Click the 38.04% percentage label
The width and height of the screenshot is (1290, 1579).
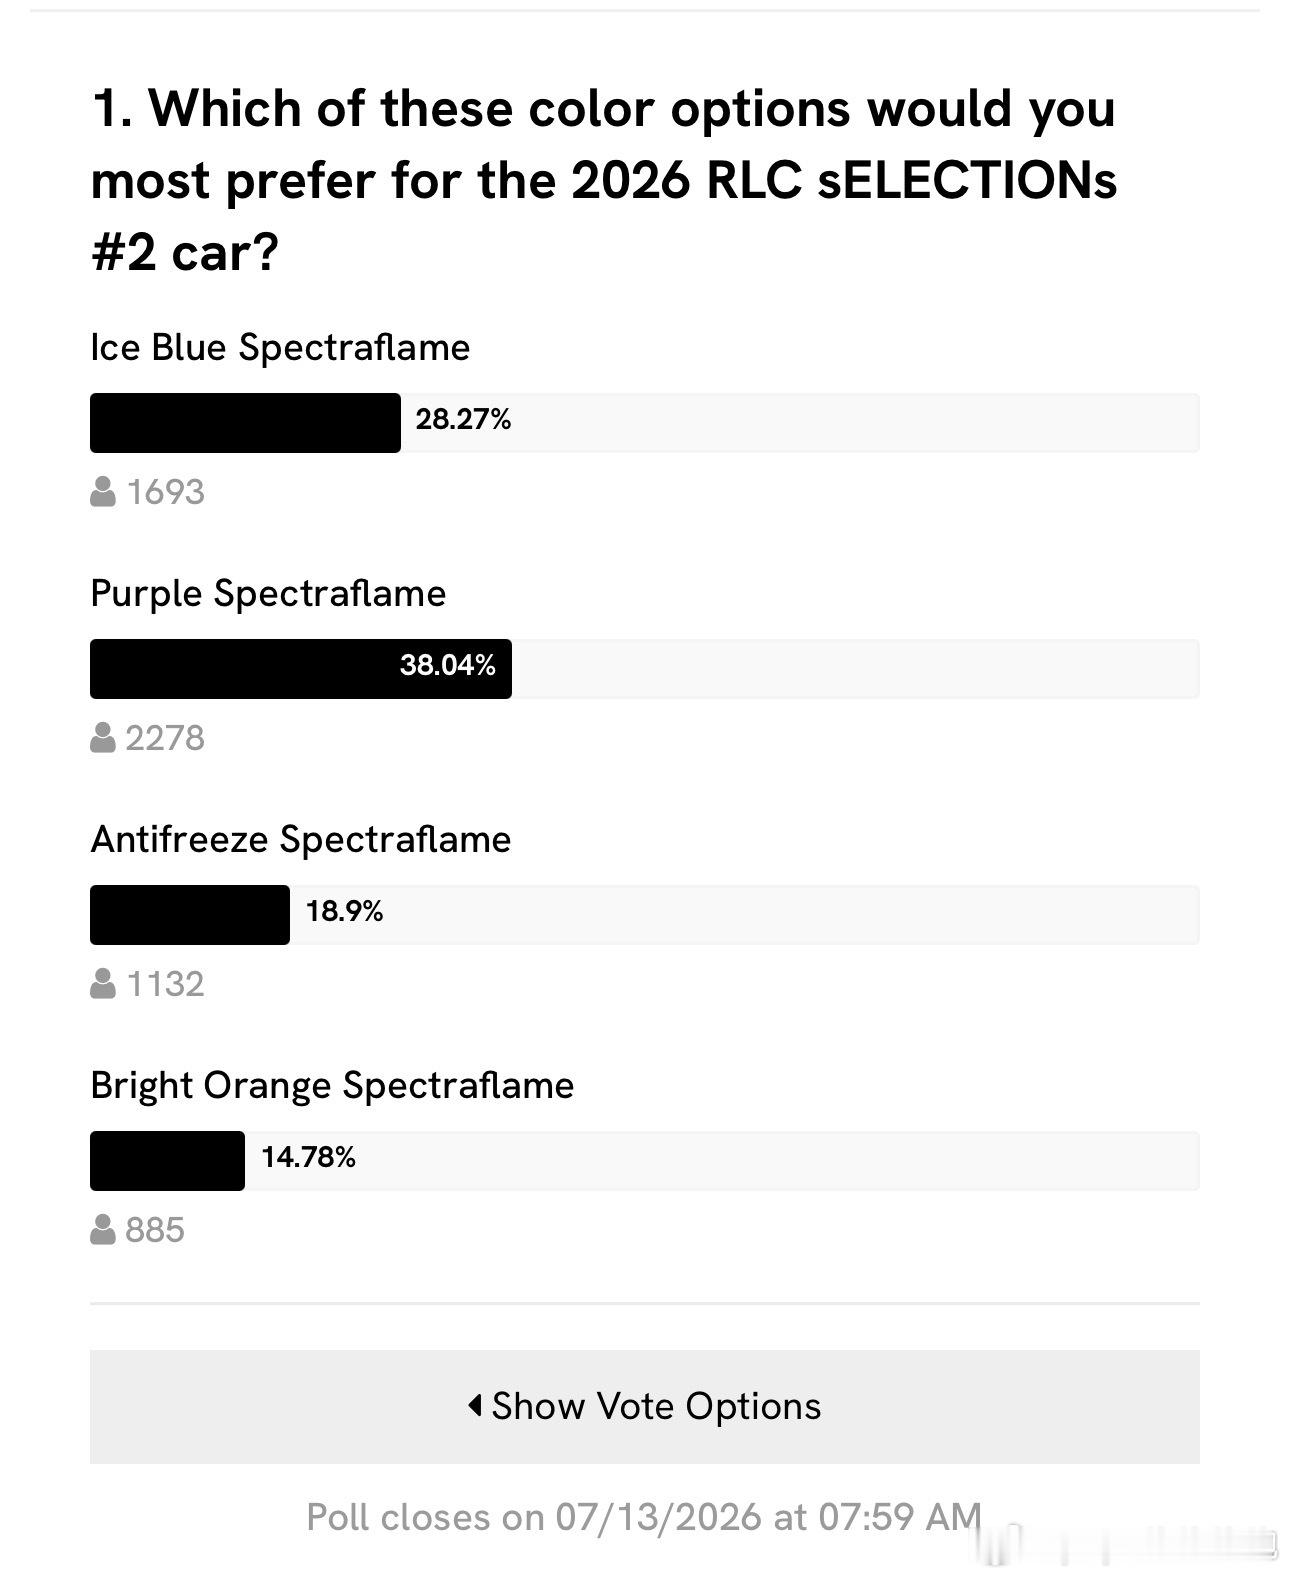448,666
